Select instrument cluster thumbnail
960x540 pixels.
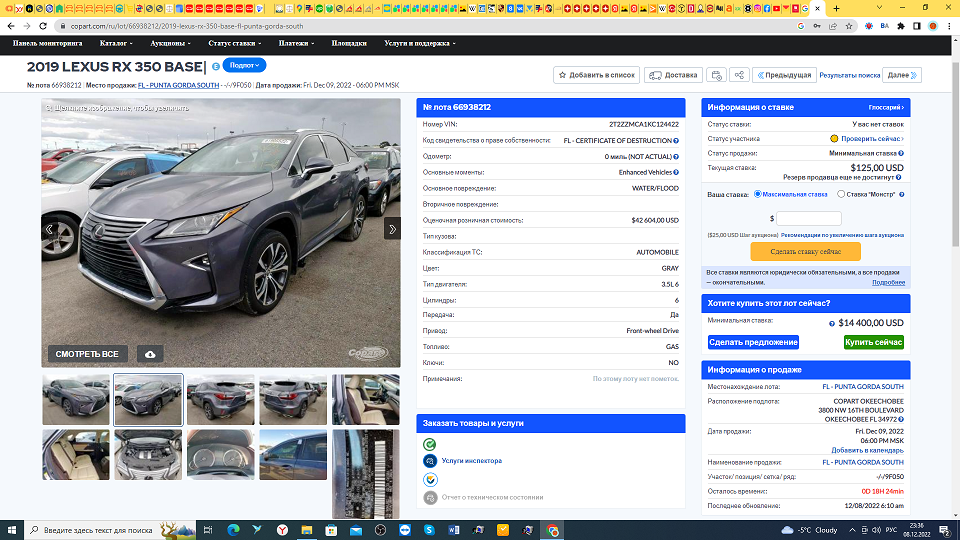(220, 454)
